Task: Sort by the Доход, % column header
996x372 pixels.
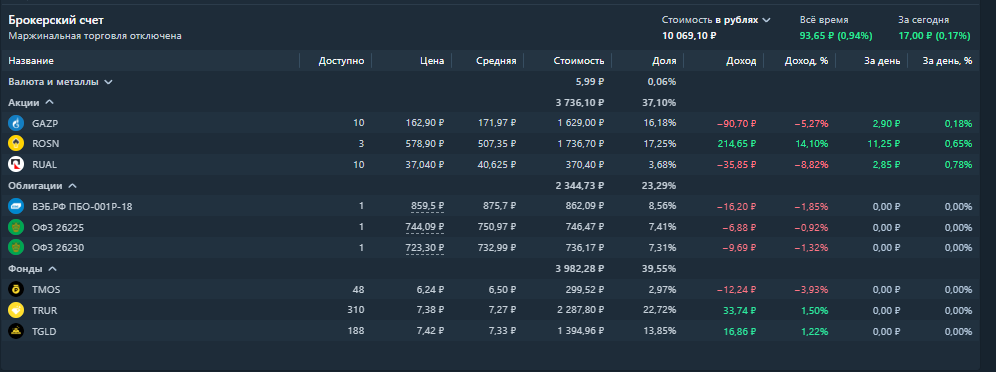Action: 806,61
